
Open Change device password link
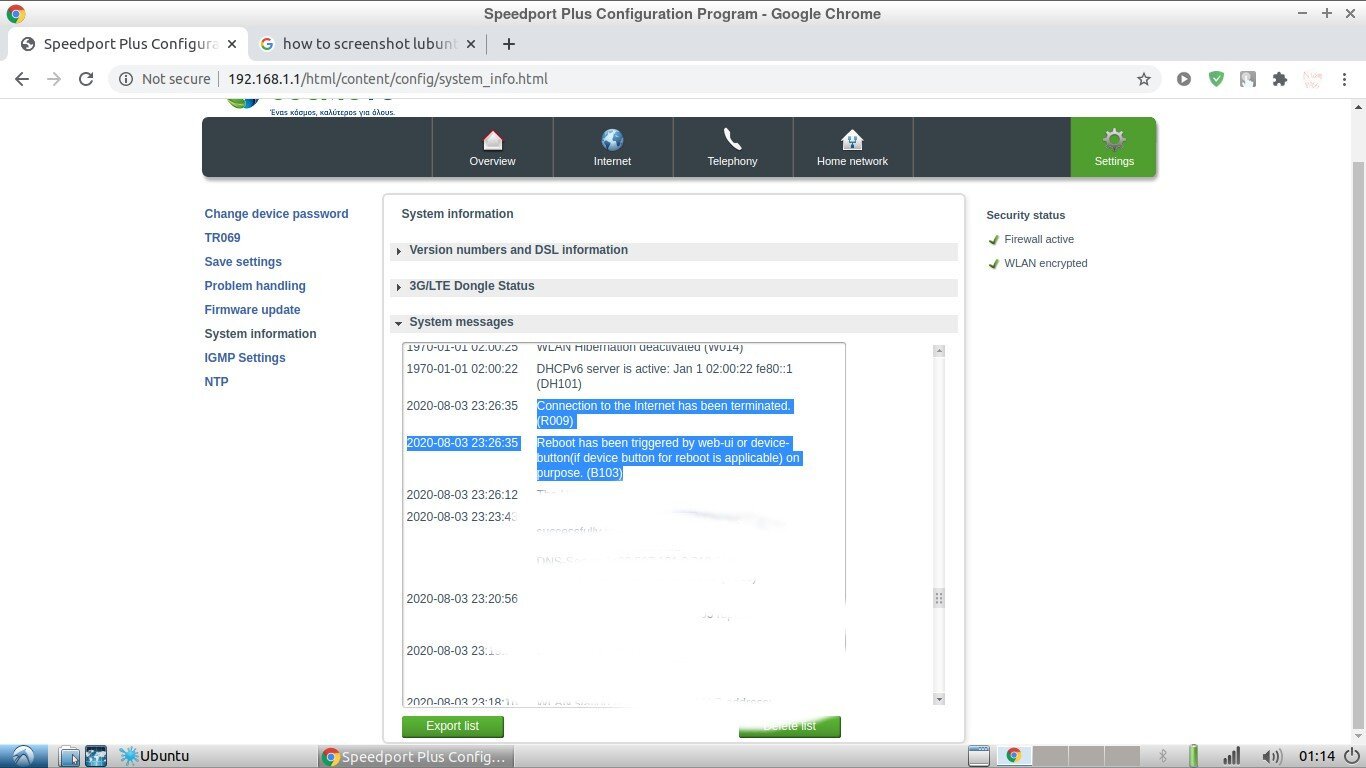pyautogui.click(x=276, y=214)
